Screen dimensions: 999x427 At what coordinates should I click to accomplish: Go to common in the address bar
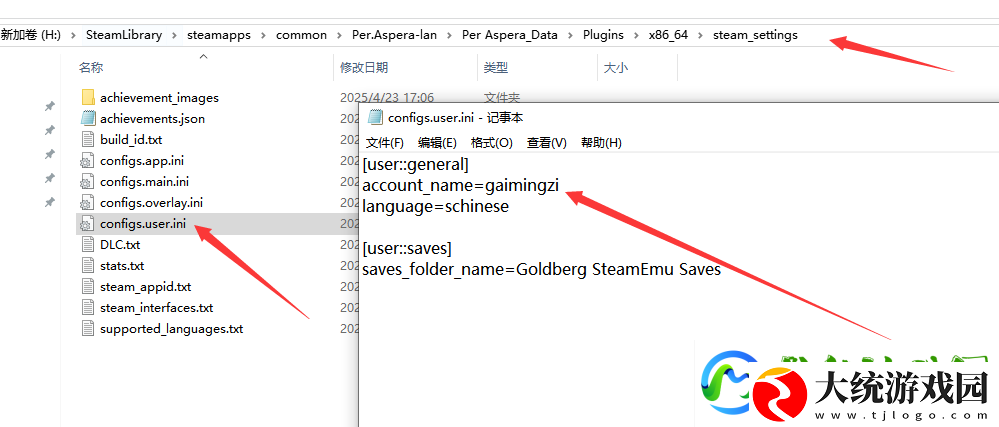pos(301,35)
